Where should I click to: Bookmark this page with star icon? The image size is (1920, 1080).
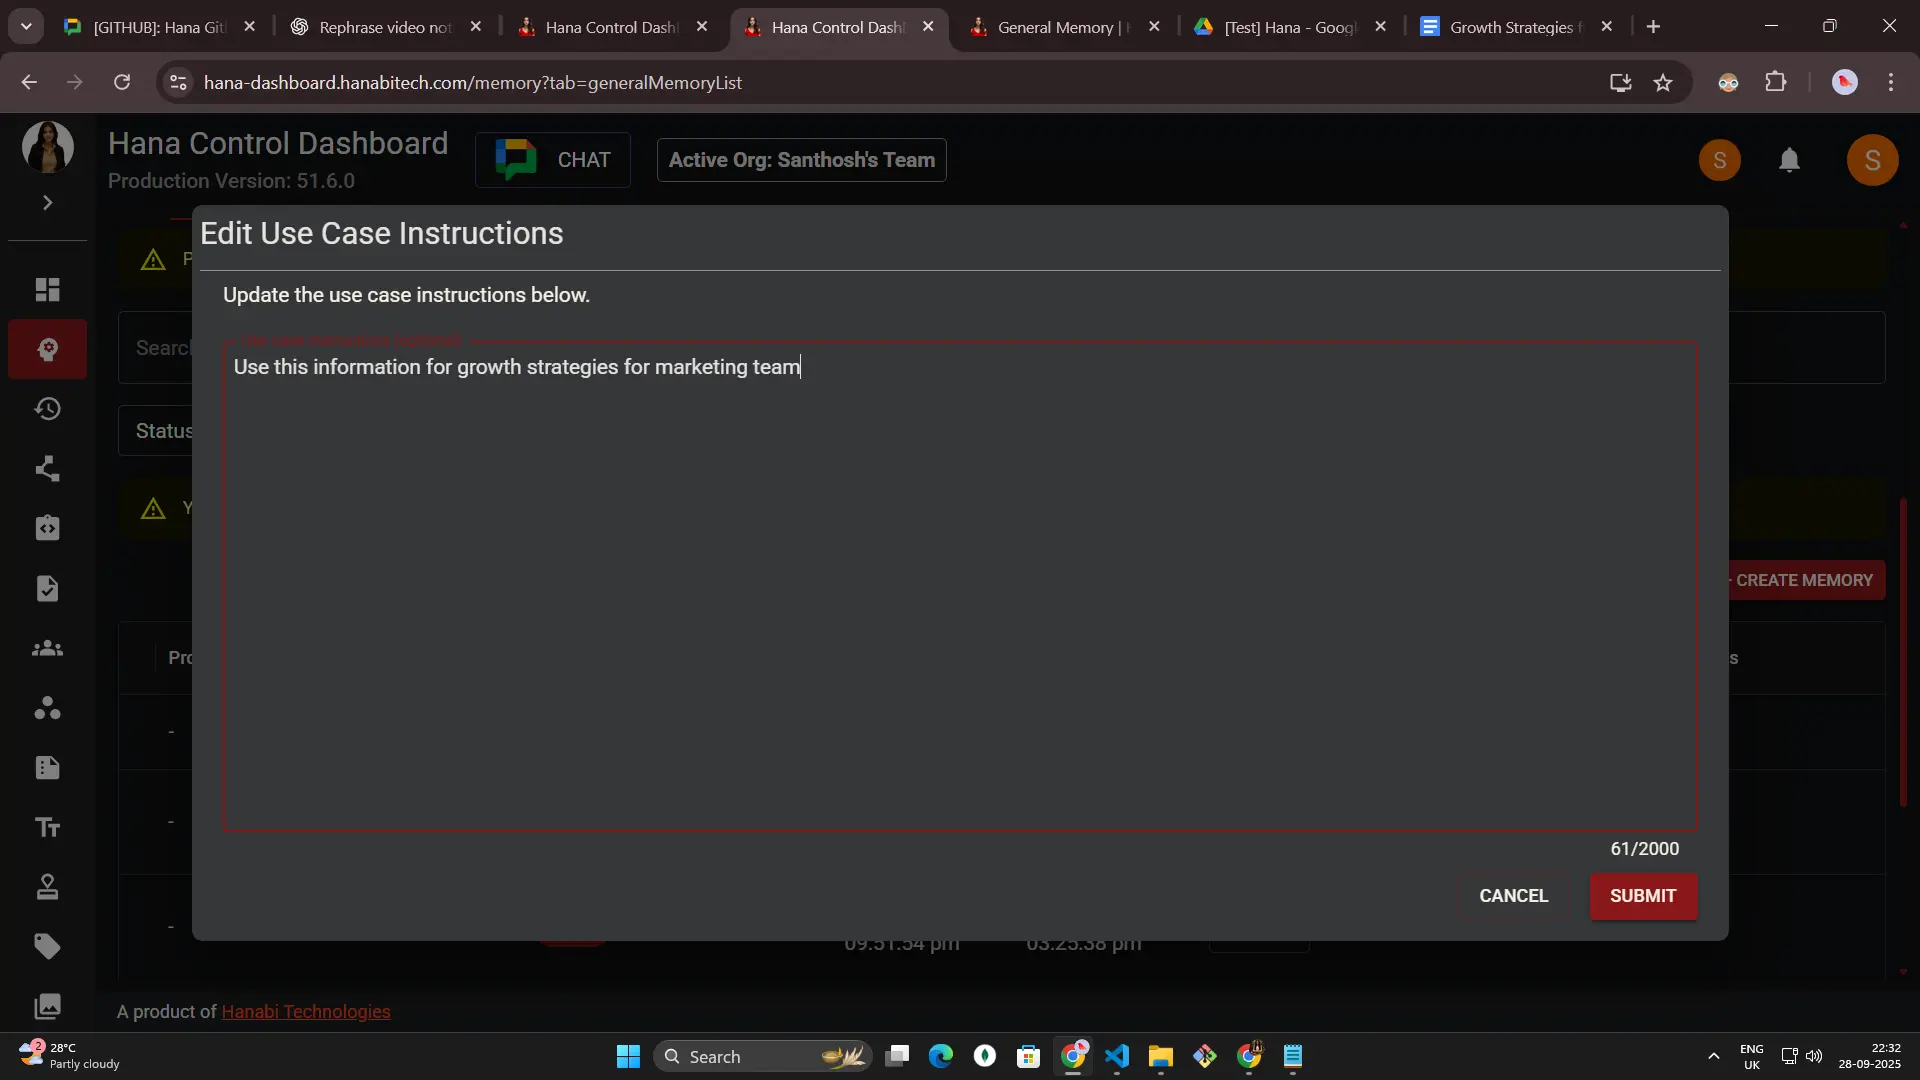[x=1662, y=83]
